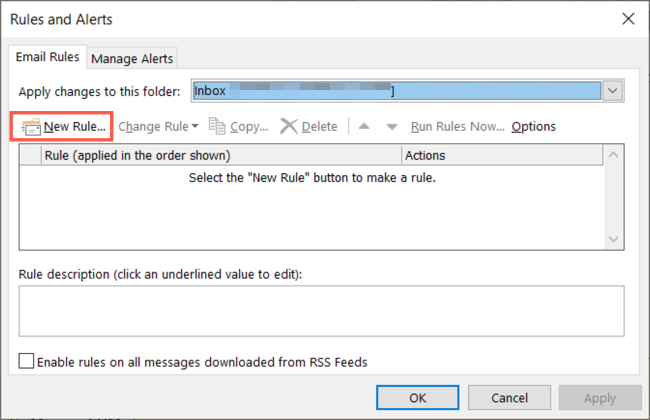Screen dimensions: 650x420
Task: Close the Rules and Alerts dialog
Action: [627, 18]
